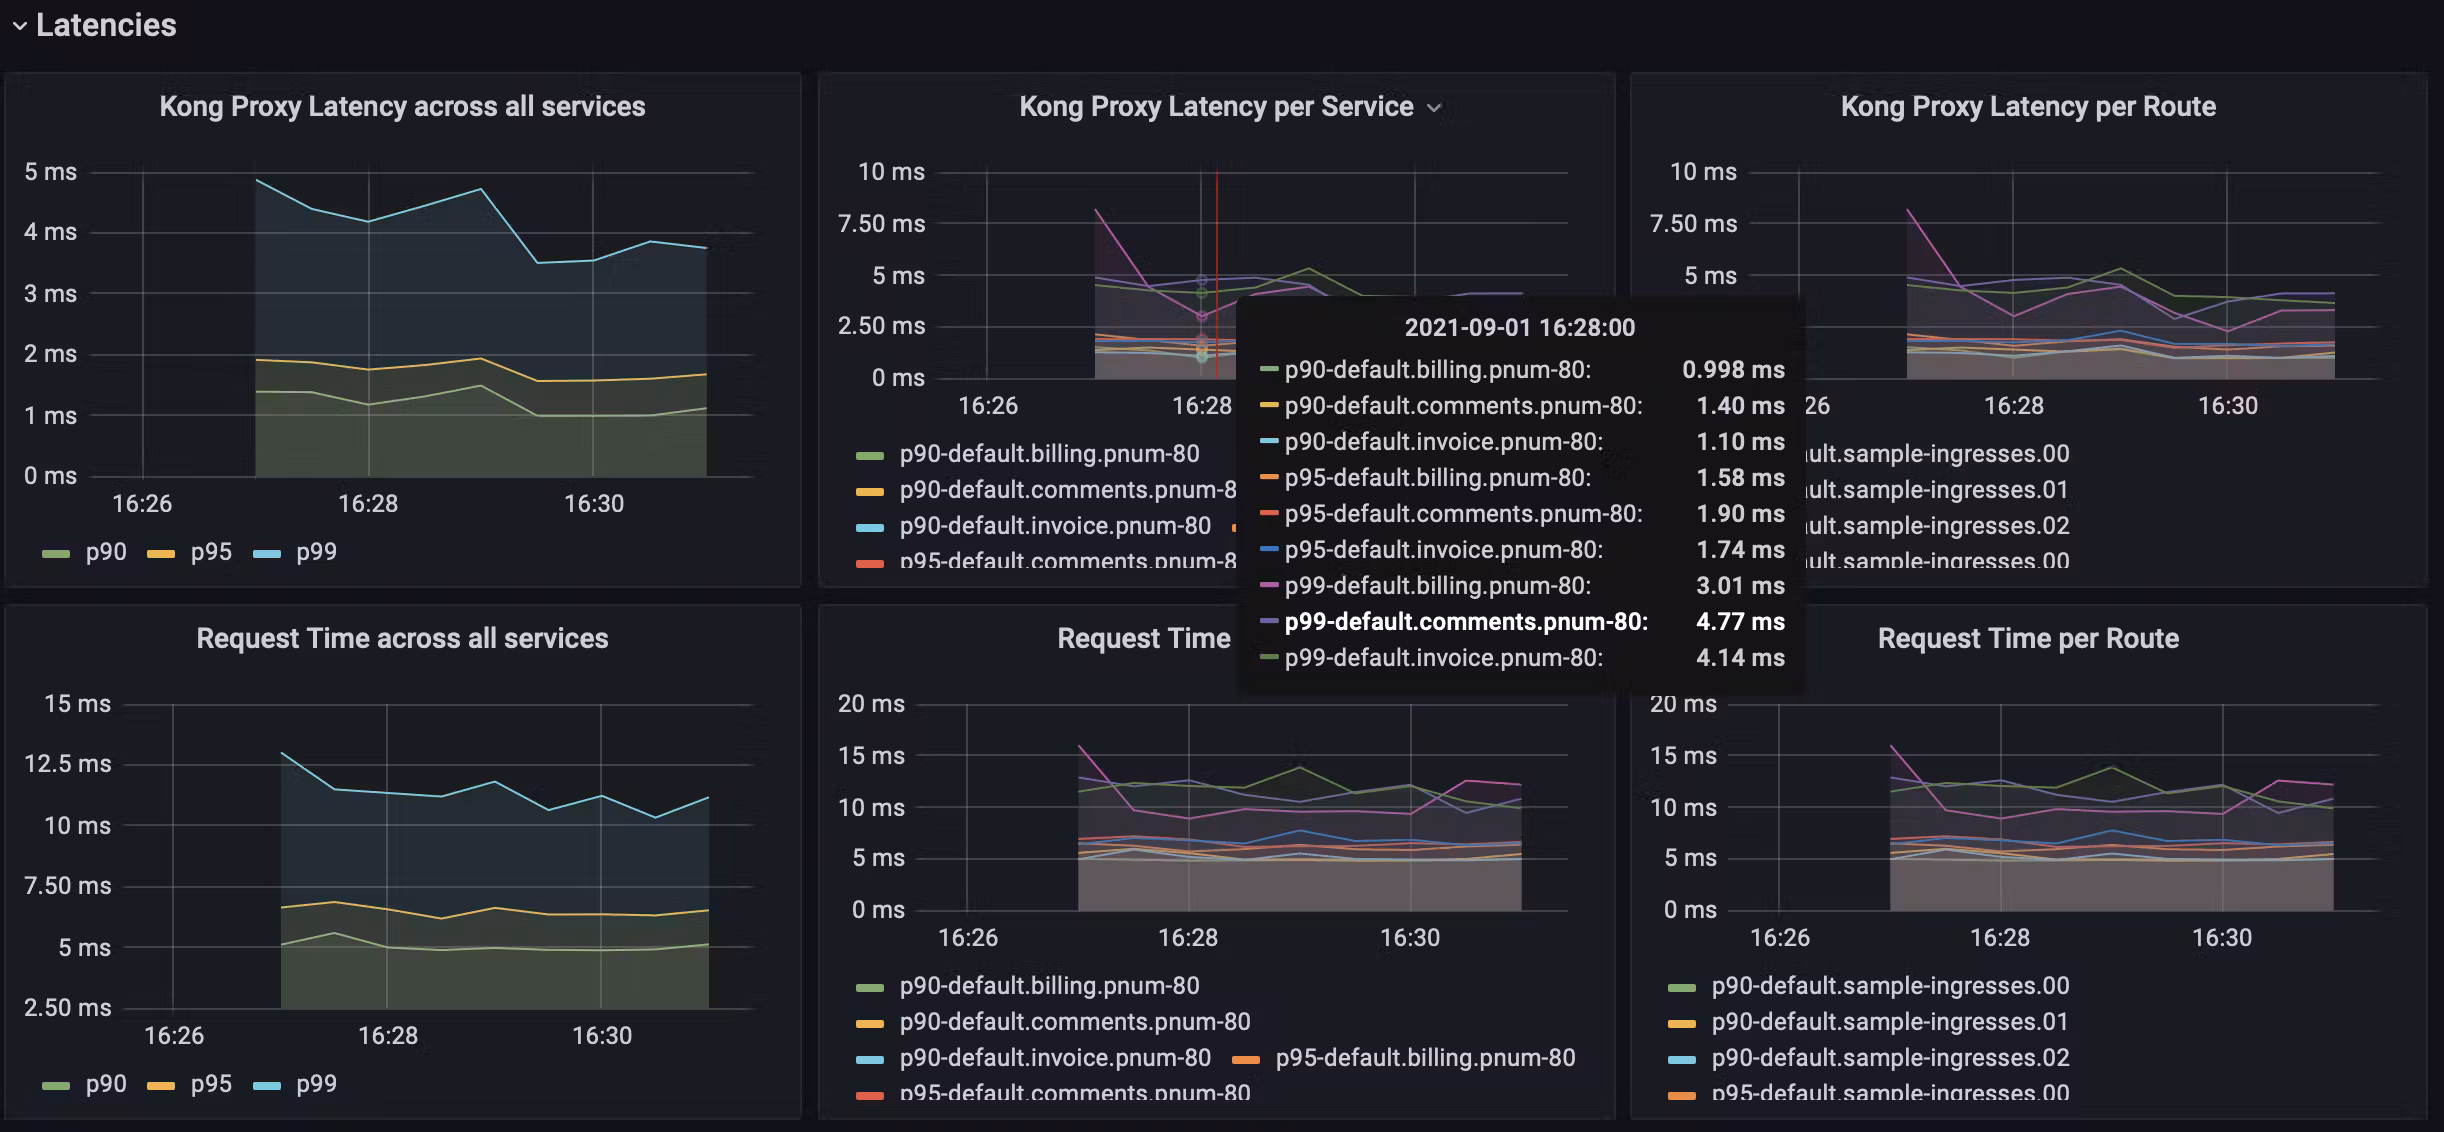This screenshot has width=2444, height=1132.
Task: Click p99 blue swatch in Request Time legend
Action: click(267, 1085)
